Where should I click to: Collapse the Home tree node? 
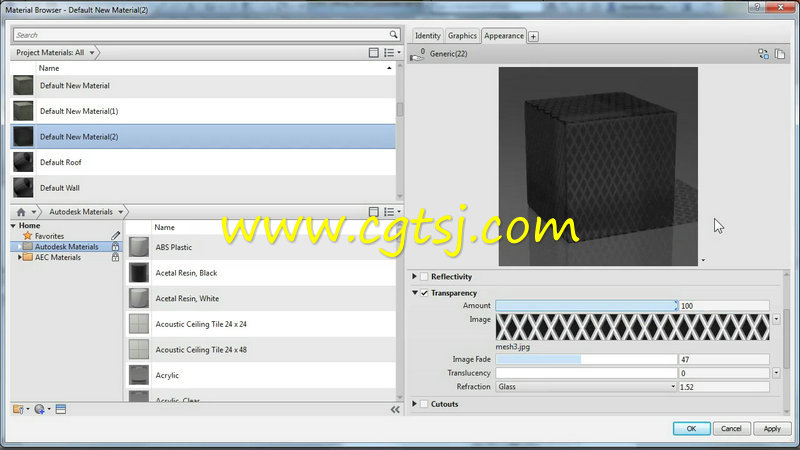click(13, 226)
